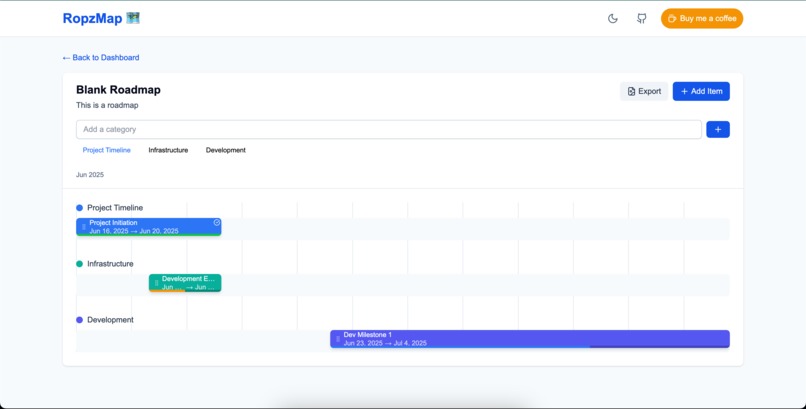Open the RopzMap logo home link
This screenshot has height=409, width=806.
point(101,18)
